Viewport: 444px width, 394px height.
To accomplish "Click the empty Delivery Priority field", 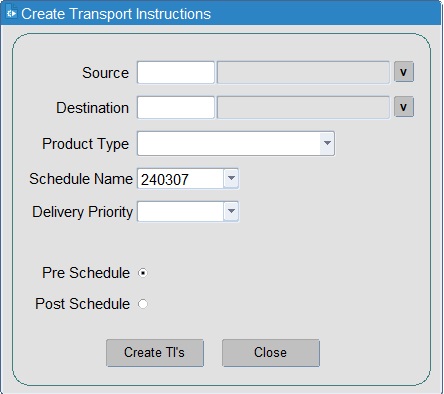I will tap(180, 211).
